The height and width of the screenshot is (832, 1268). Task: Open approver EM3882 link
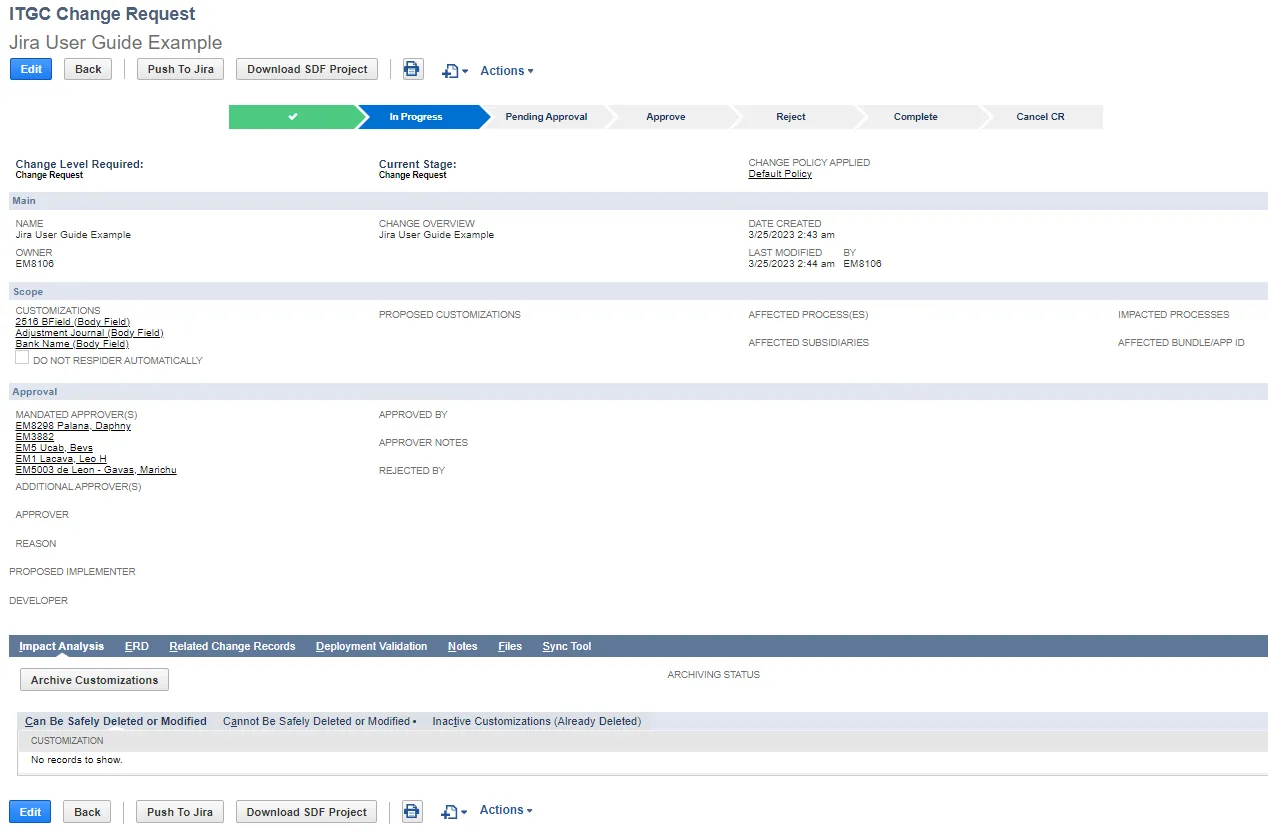[35, 437]
